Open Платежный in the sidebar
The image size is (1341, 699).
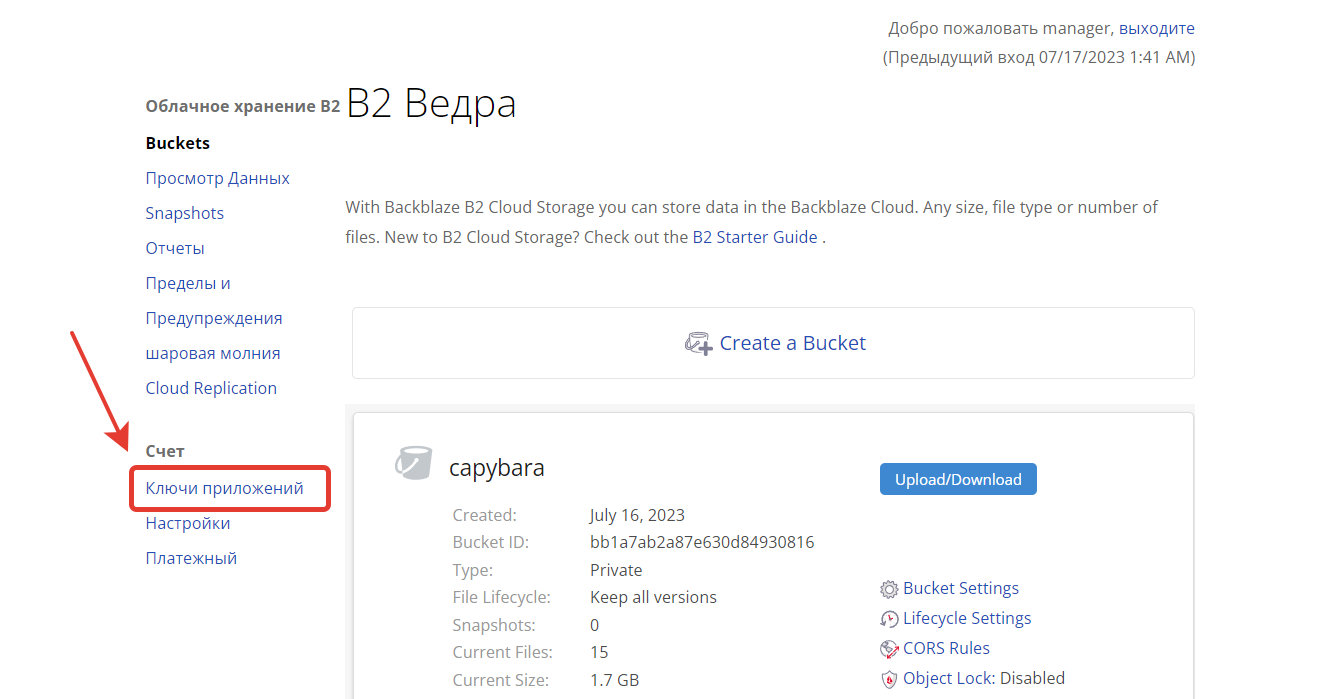(191, 558)
